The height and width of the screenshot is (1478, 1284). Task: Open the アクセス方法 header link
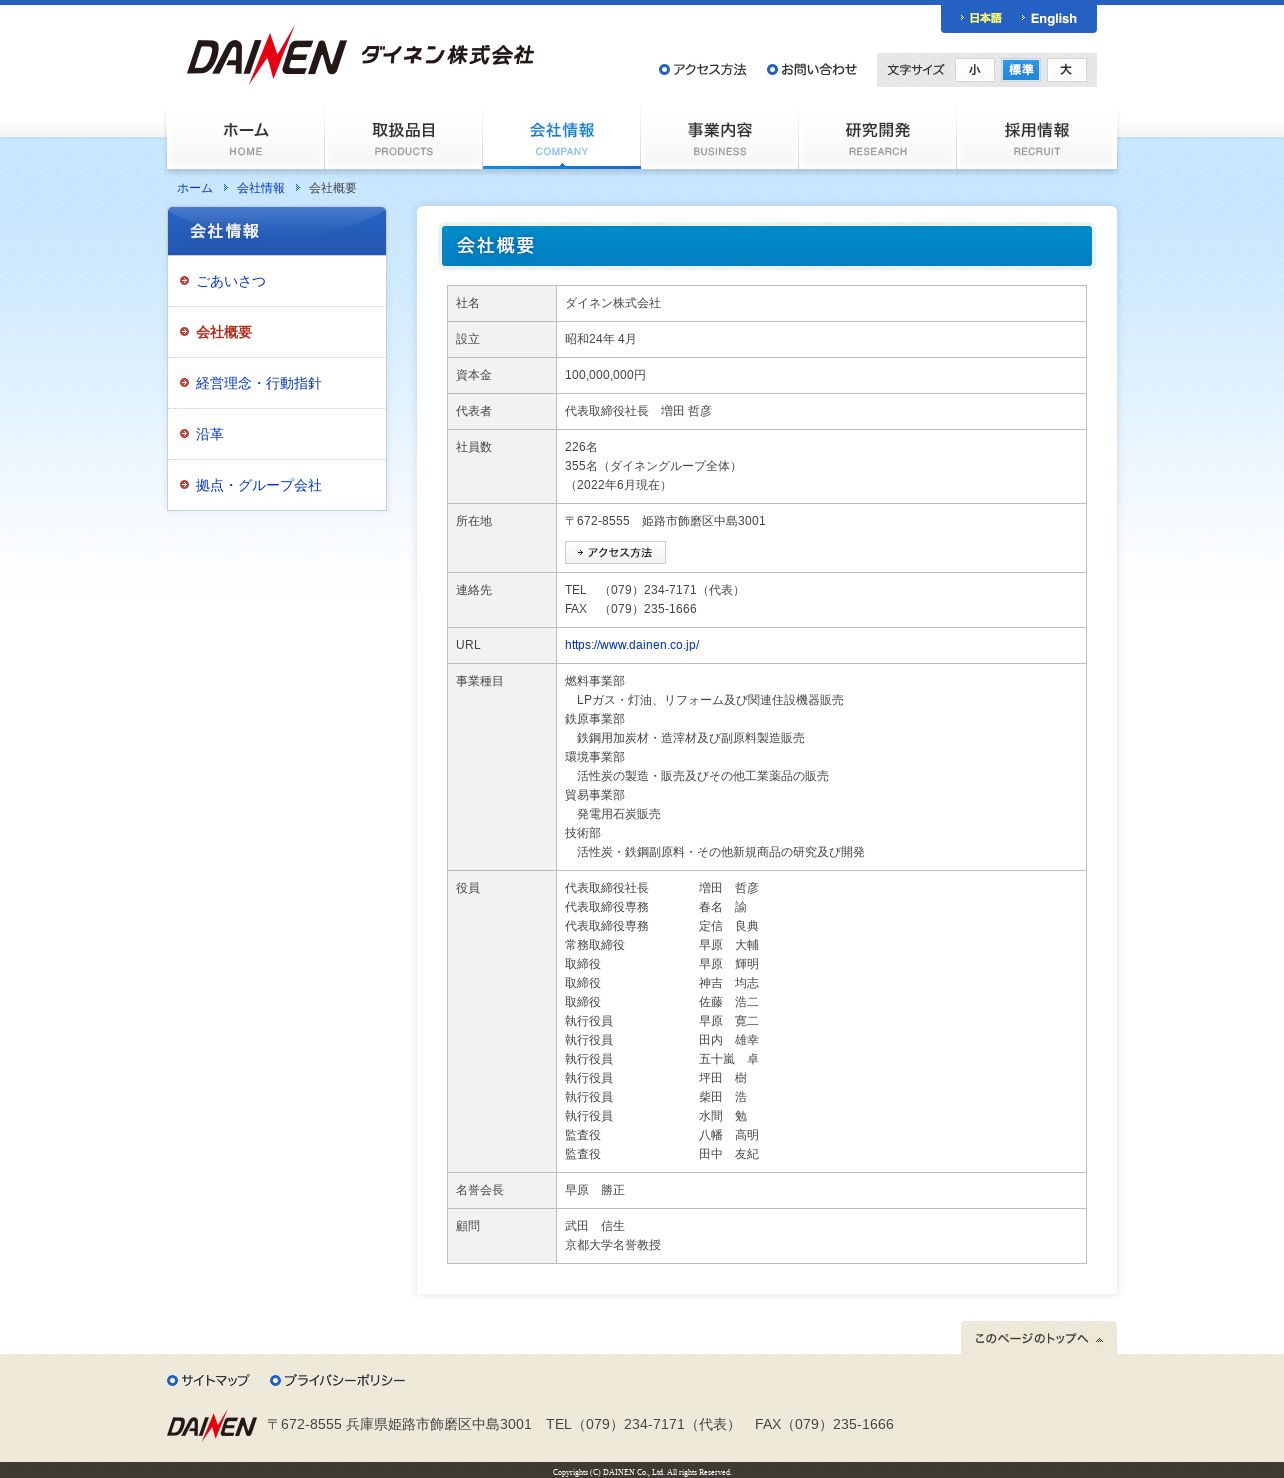pos(703,70)
